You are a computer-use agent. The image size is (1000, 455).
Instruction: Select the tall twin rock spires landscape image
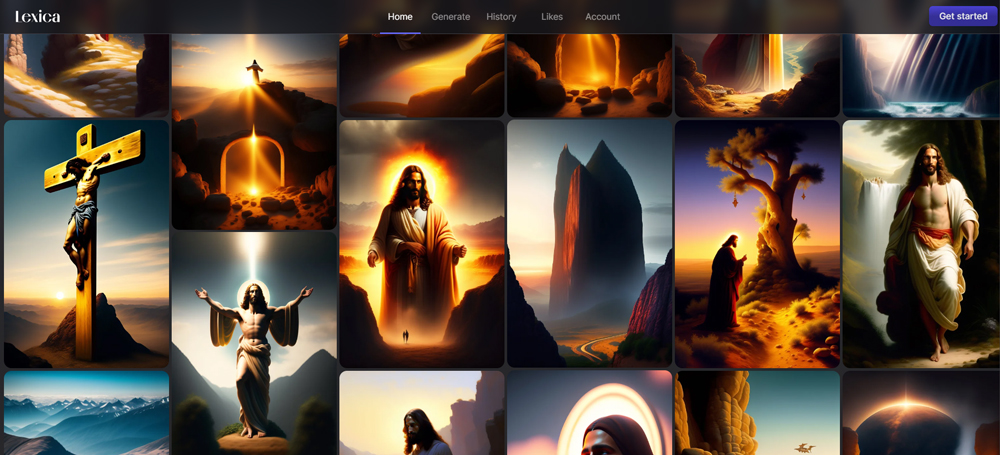coord(589,244)
